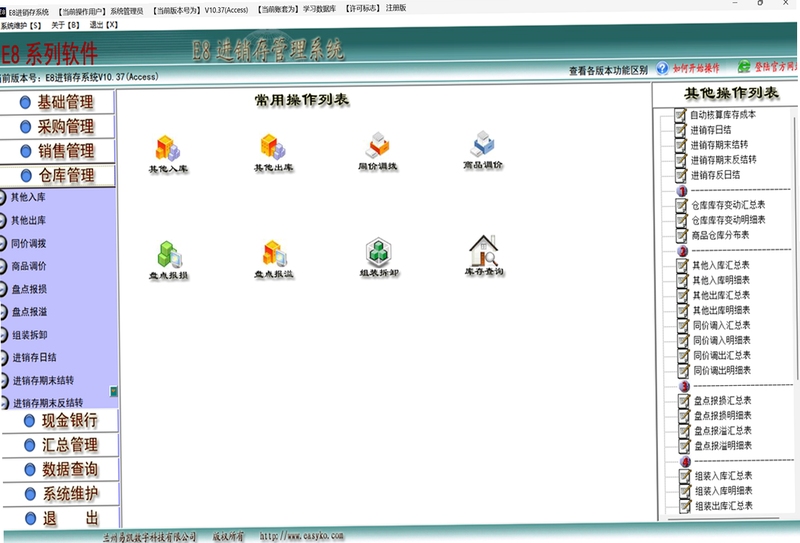The height and width of the screenshot is (543, 800).
Task: Click the green official website icon
Action: point(744,66)
